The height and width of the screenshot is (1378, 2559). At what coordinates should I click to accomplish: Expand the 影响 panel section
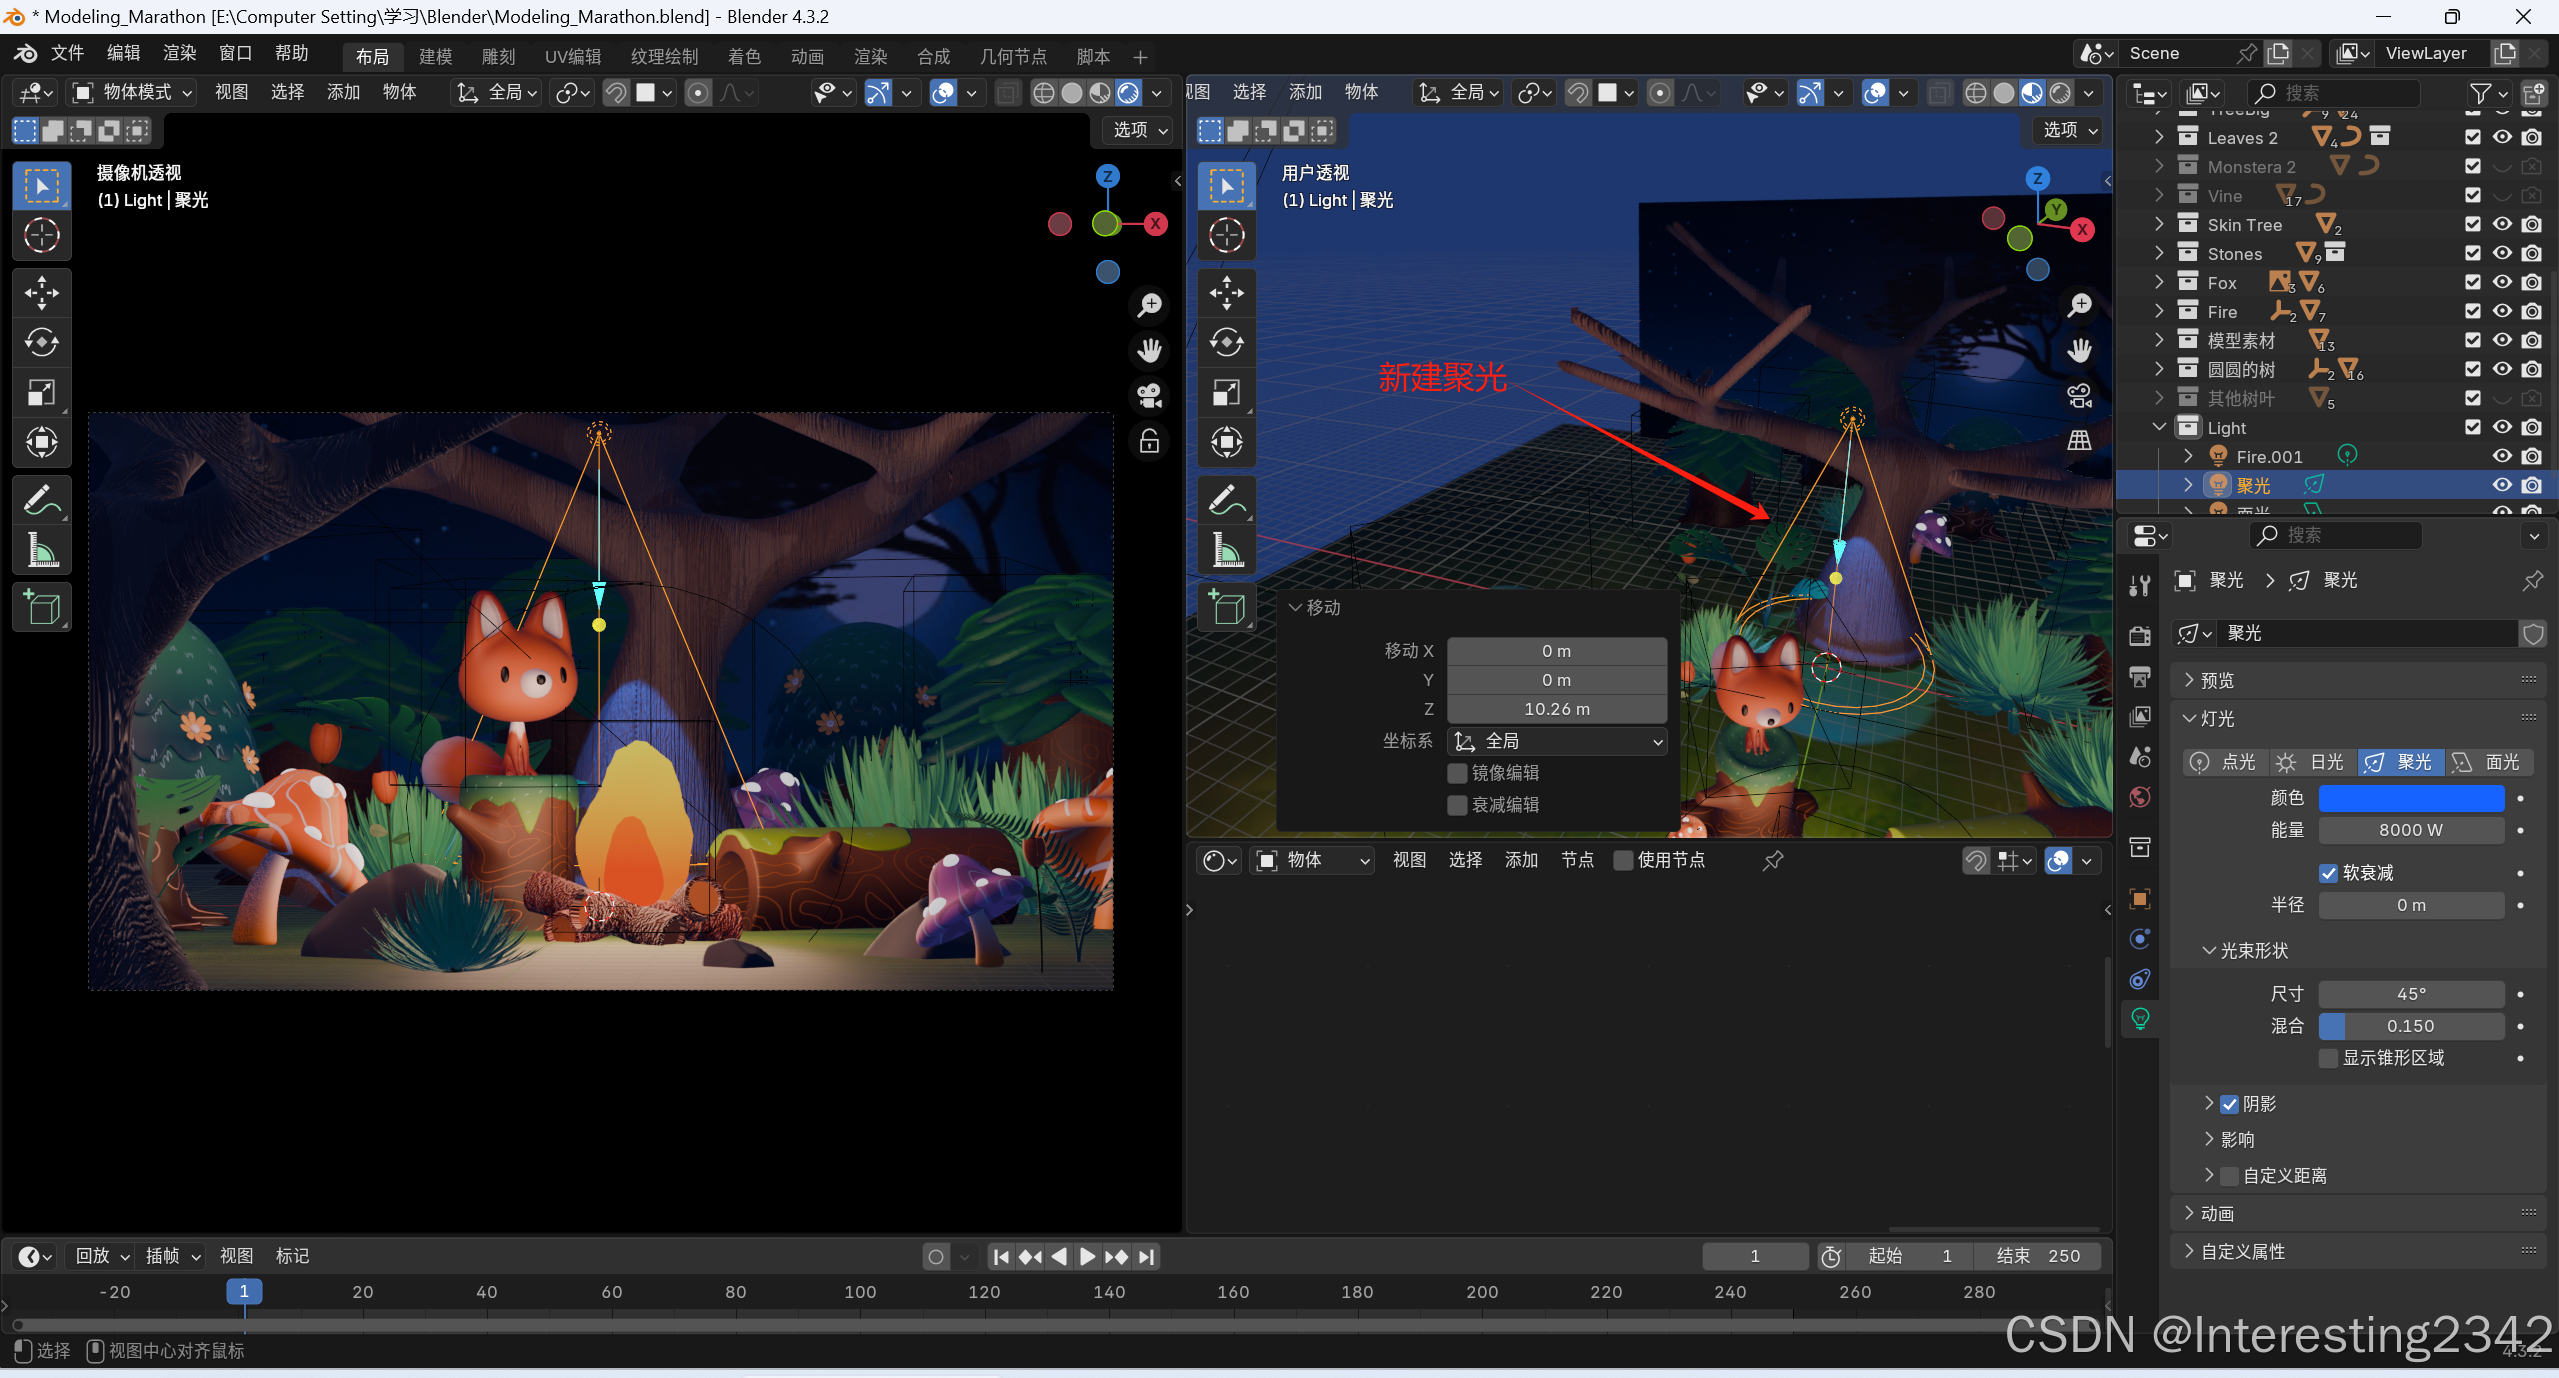pyautogui.click(x=2236, y=1140)
